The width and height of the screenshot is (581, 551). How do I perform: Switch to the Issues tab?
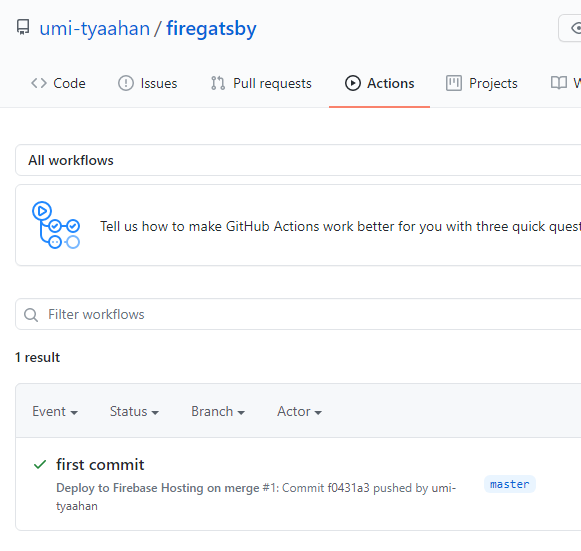[147, 83]
